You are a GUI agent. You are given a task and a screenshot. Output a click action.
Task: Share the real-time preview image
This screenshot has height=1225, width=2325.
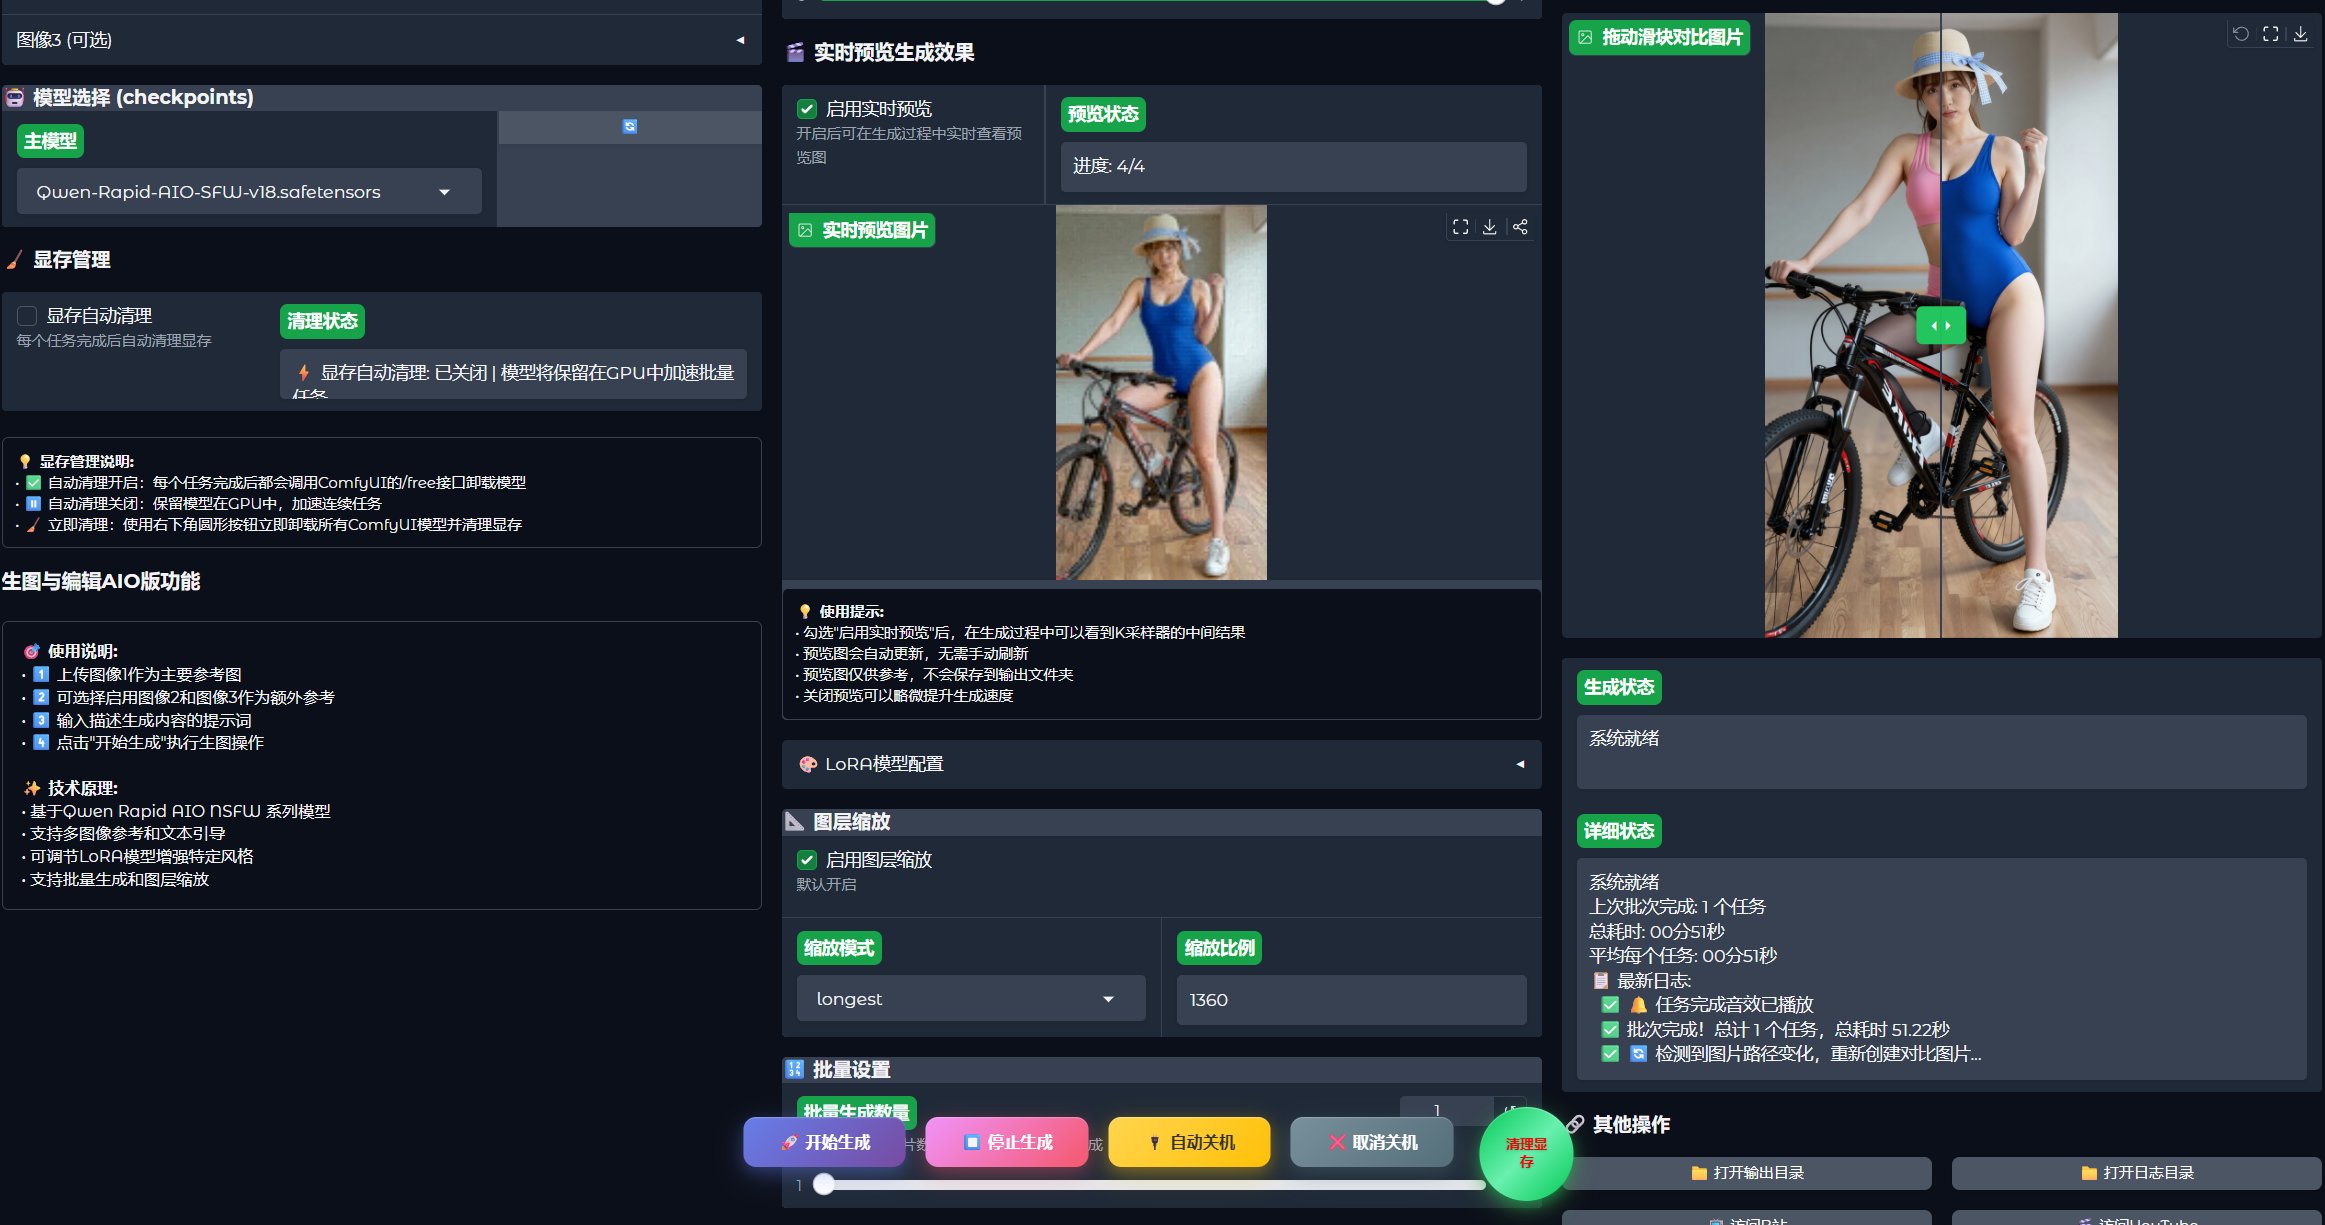point(1520,227)
